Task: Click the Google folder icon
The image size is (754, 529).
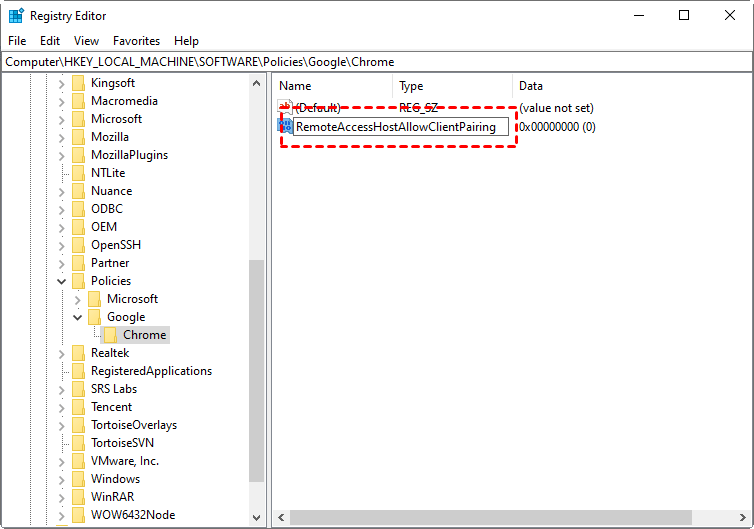Action: 95,317
